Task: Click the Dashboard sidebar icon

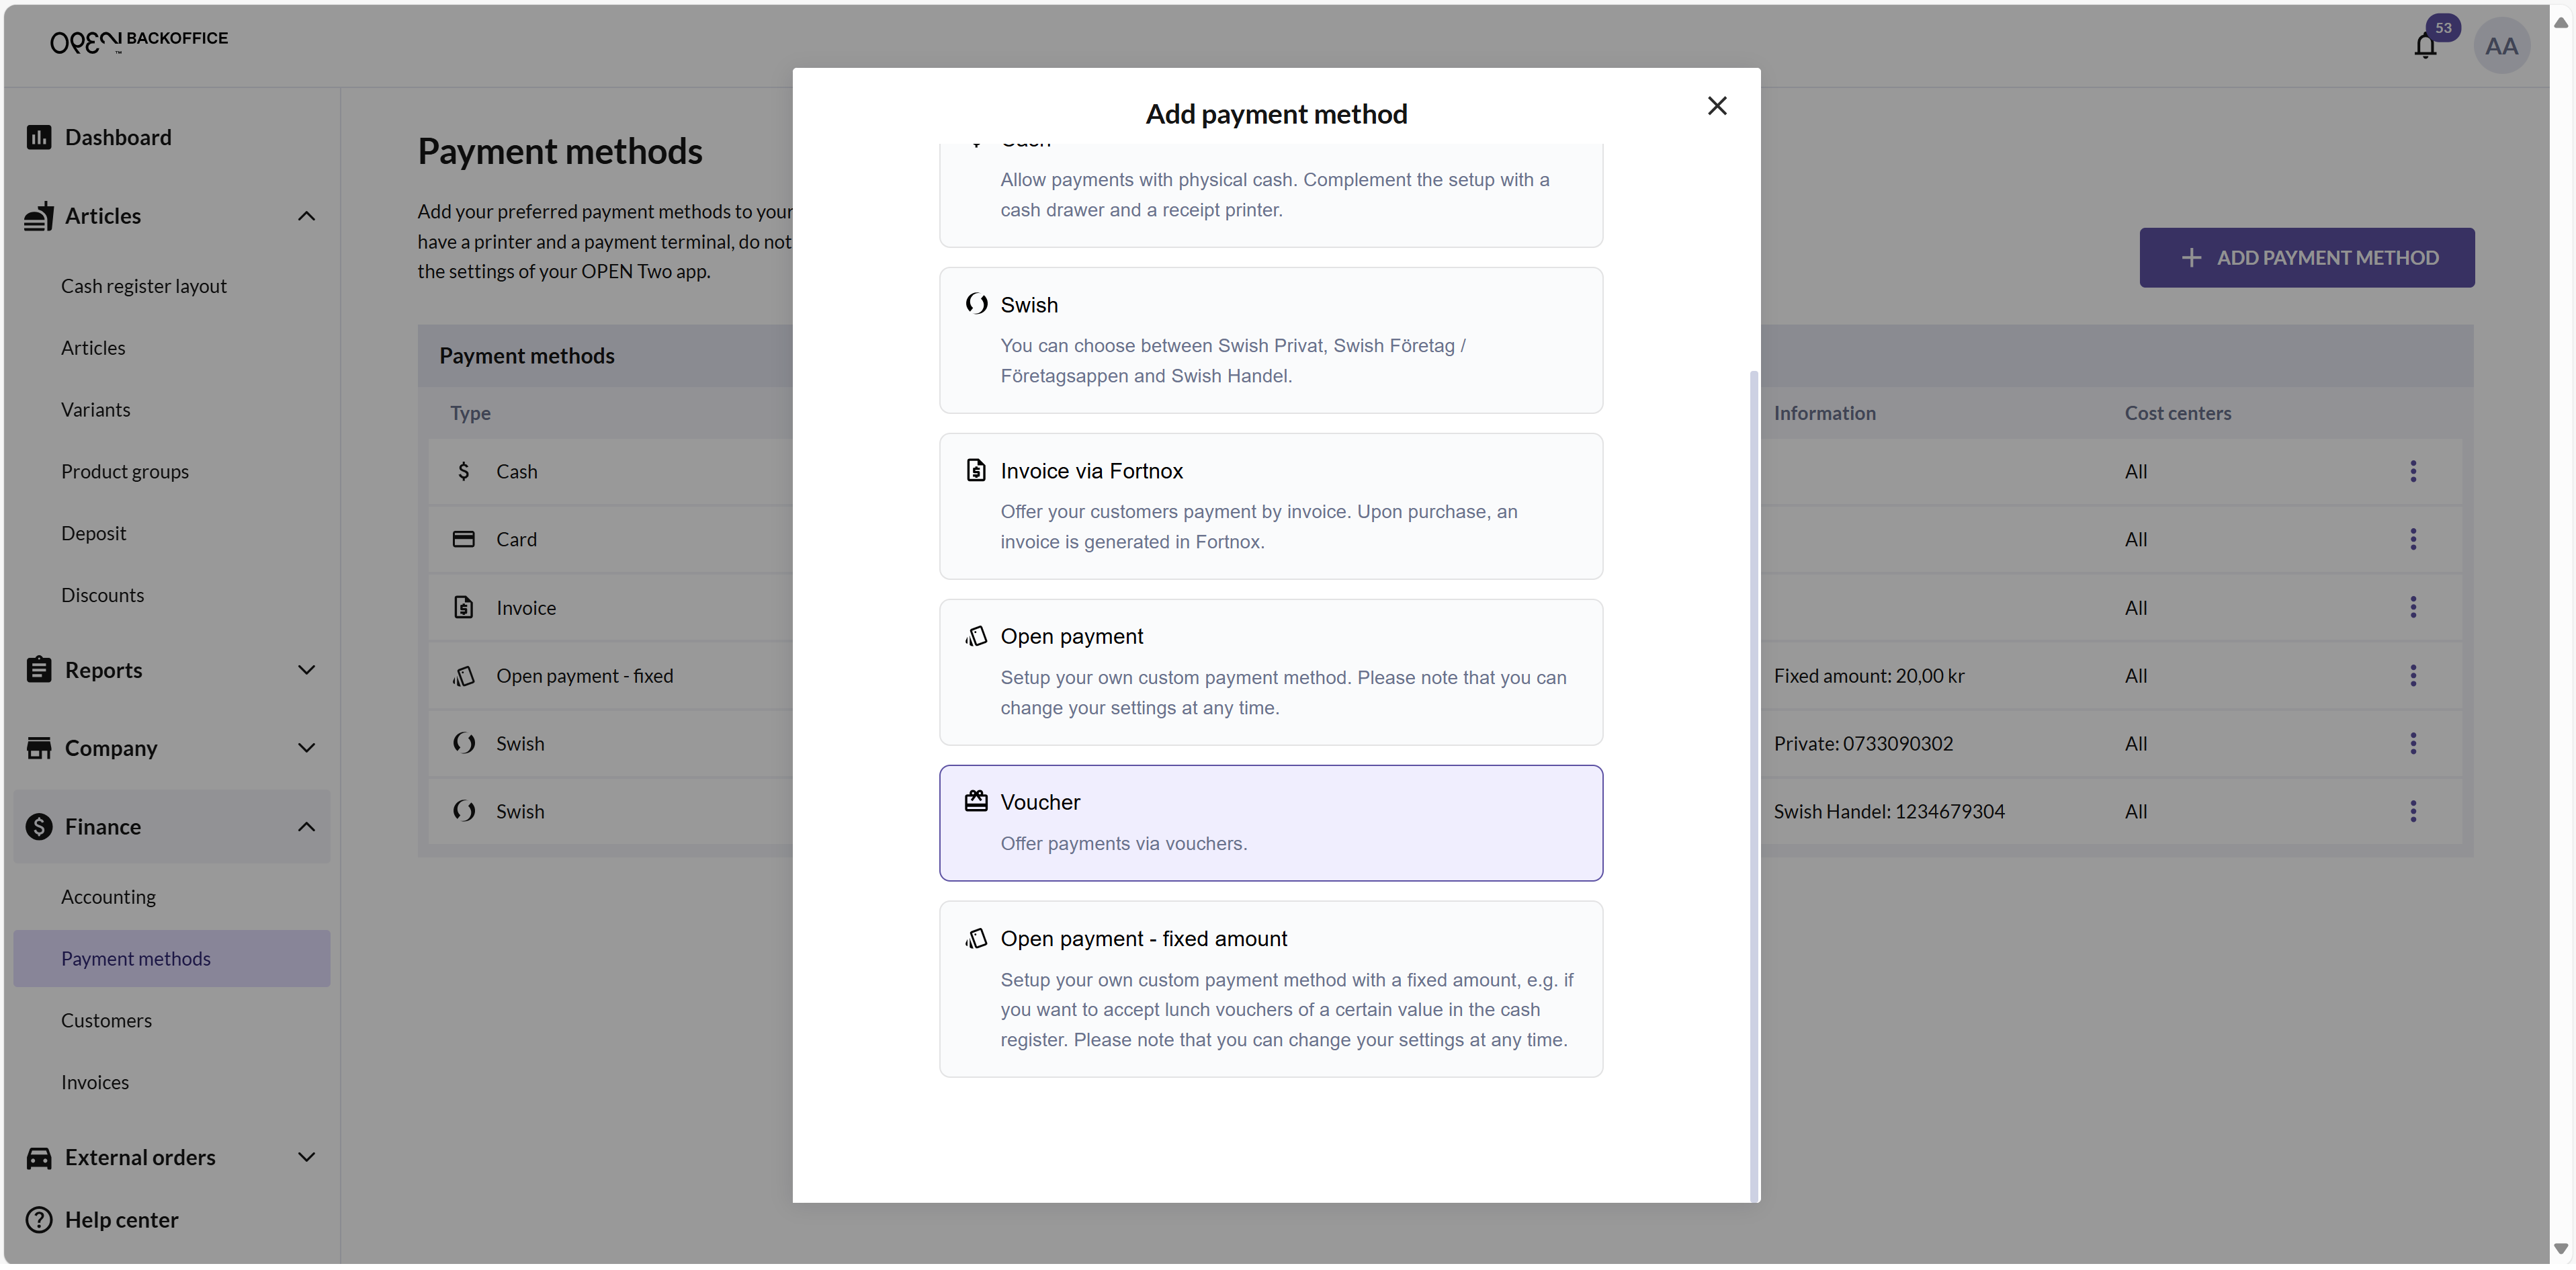Action: pyautogui.click(x=39, y=137)
